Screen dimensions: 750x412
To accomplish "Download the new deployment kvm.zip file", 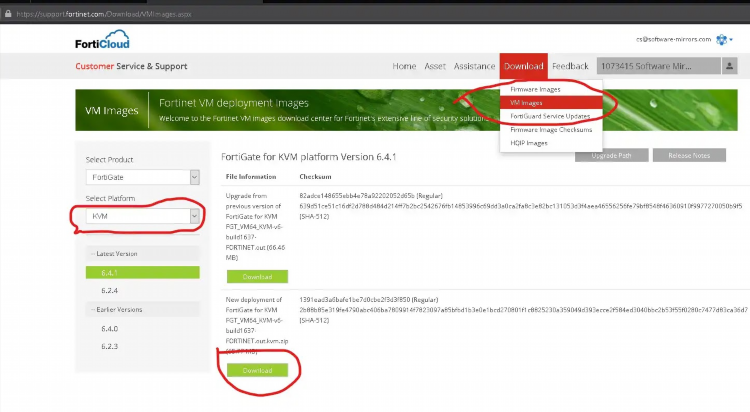I will tap(257, 370).
